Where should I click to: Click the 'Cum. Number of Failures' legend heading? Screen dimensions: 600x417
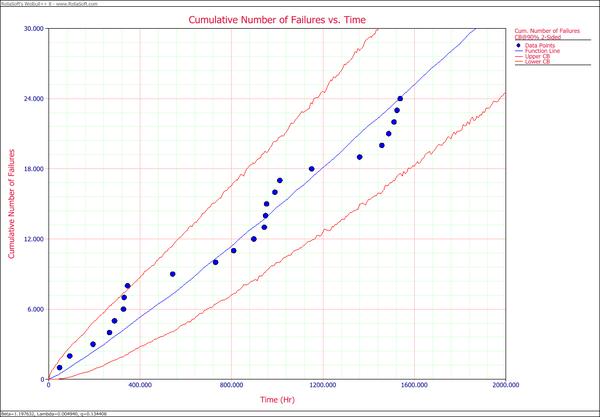tap(548, 31)
